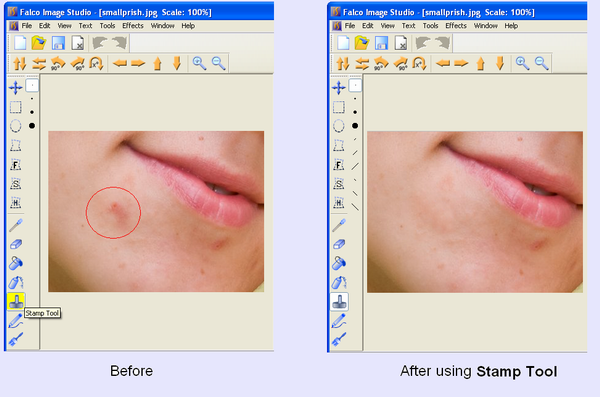
Task: Click the Stamp Tool in the right window
Action: click(339, 302)
